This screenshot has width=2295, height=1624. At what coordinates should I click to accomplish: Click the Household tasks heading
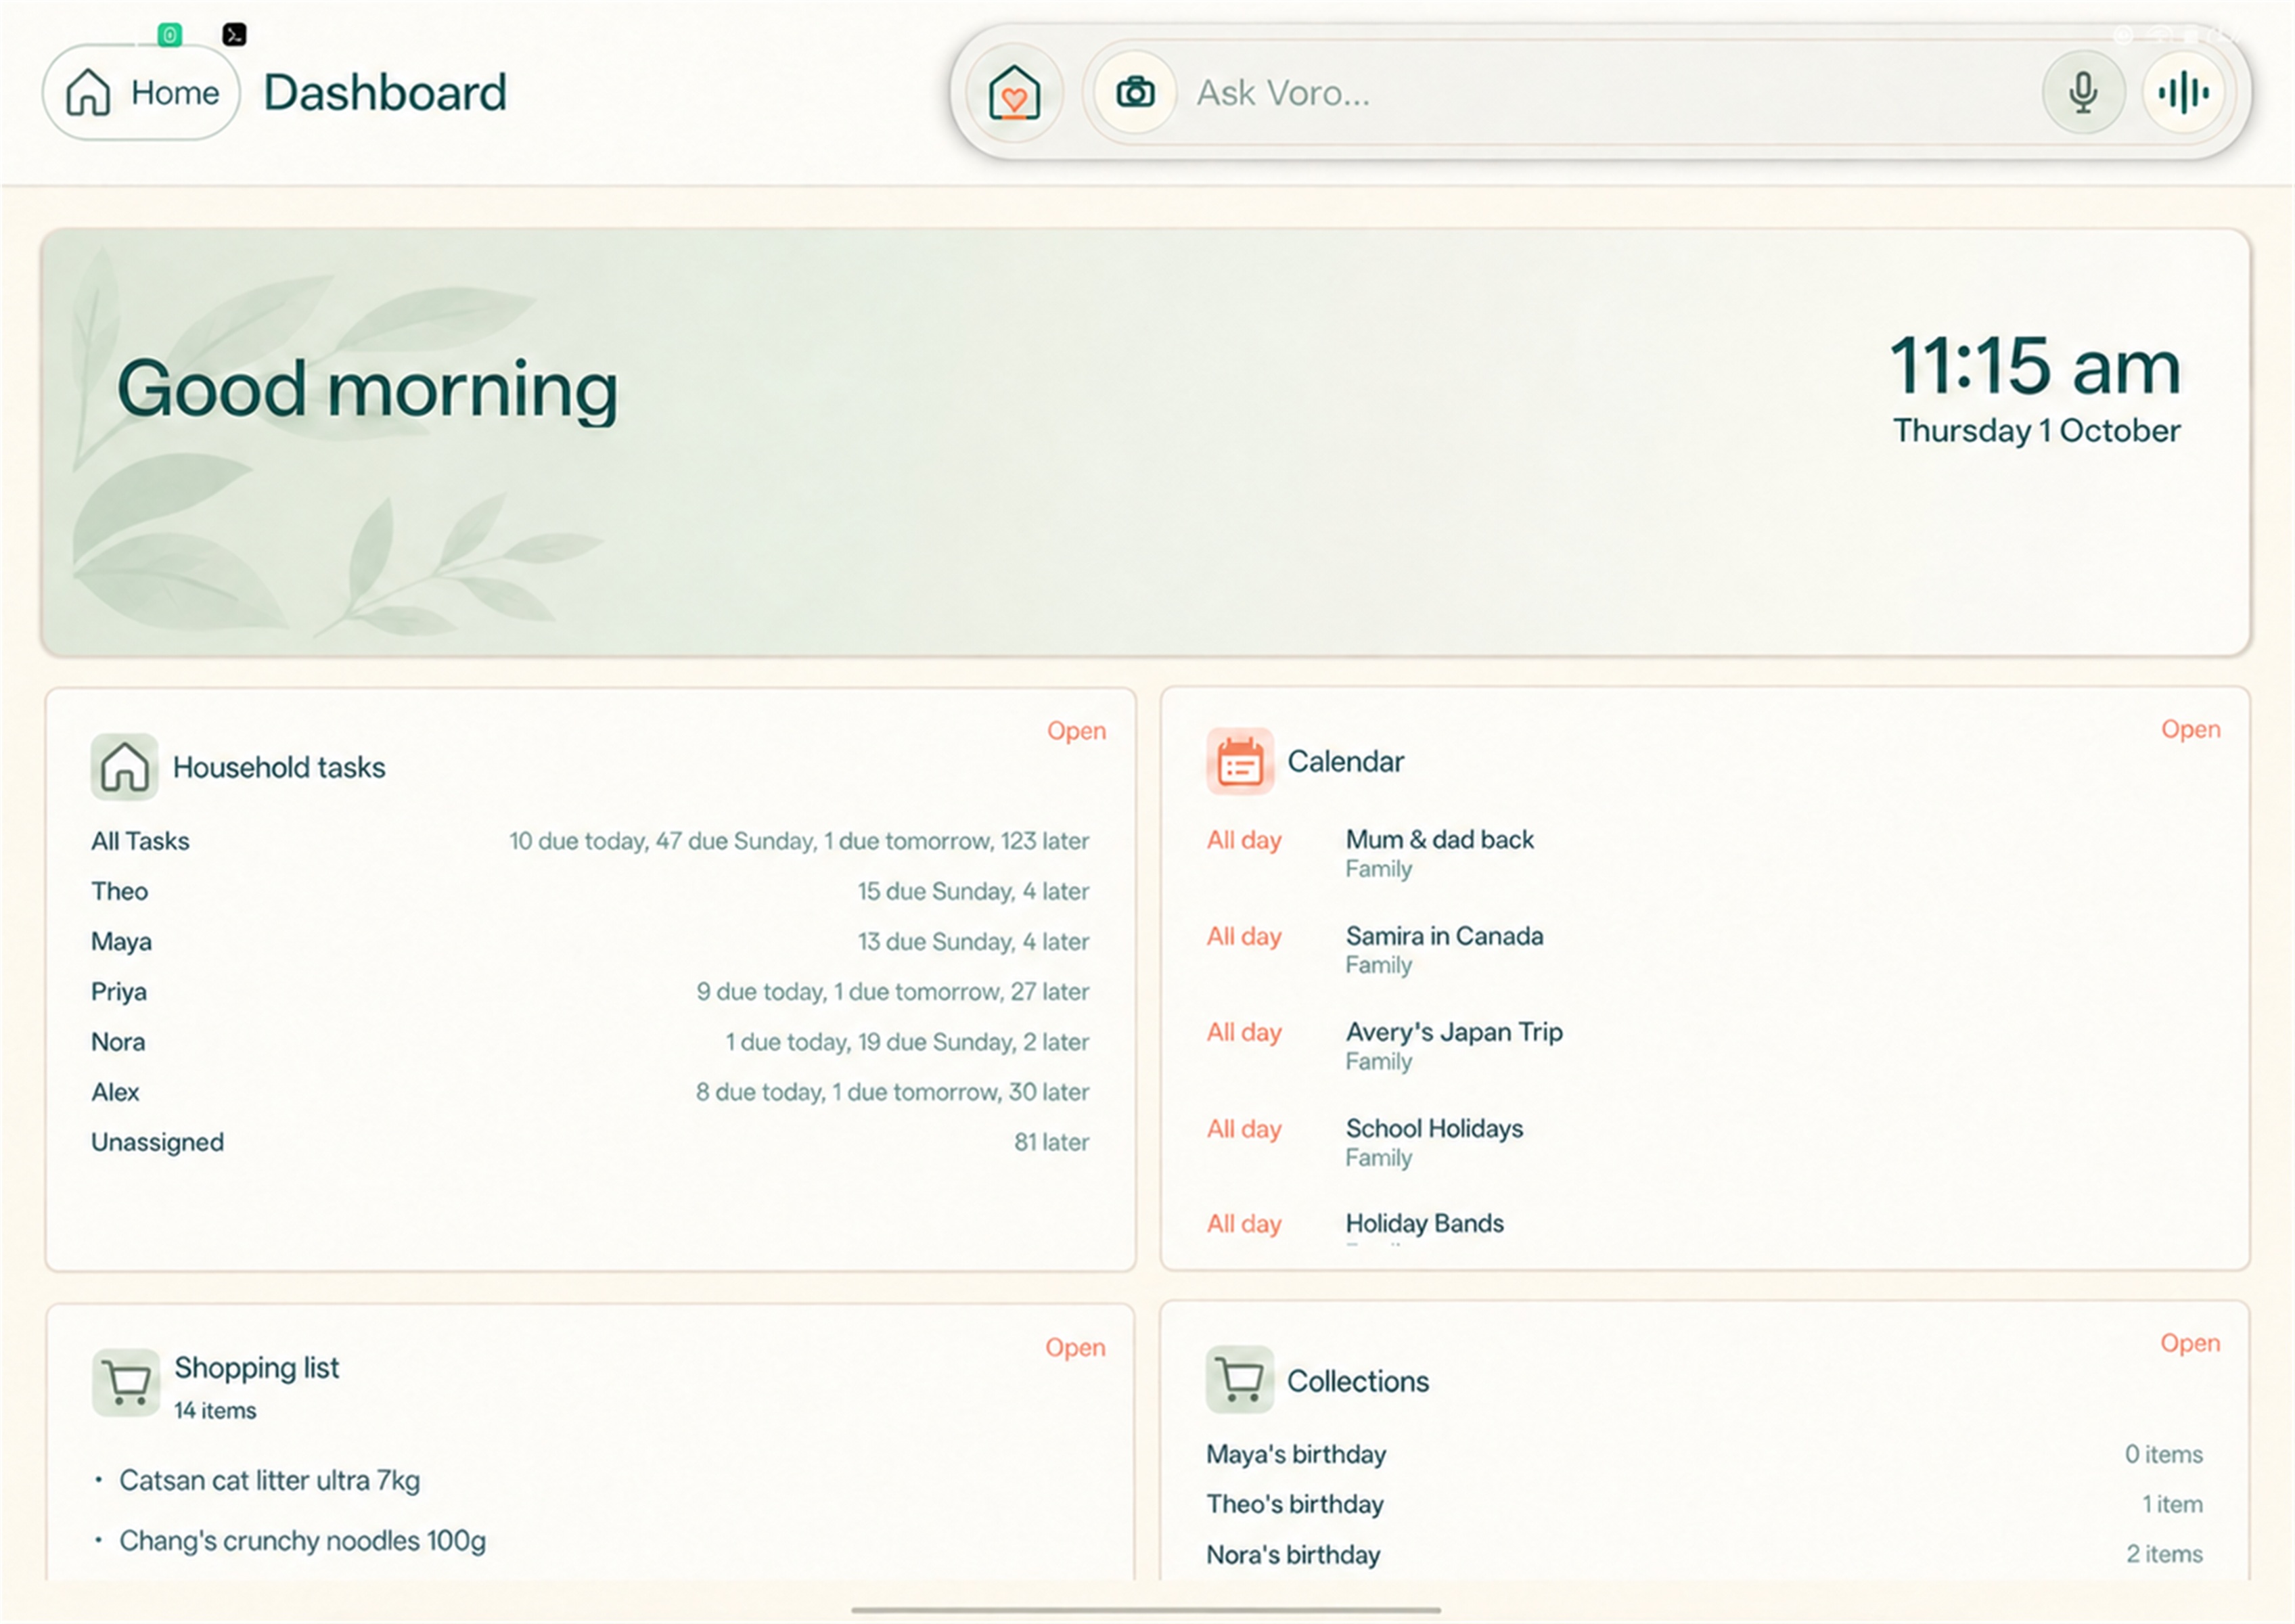point(279,768)
